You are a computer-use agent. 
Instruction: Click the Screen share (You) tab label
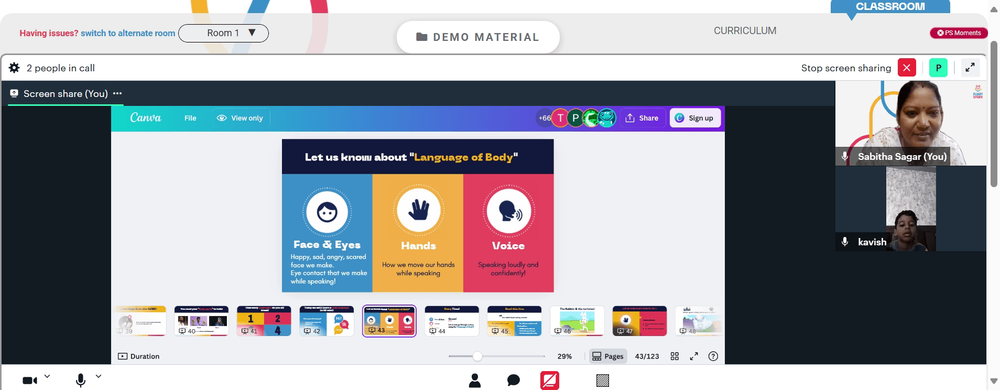click(x=66, y=94)
